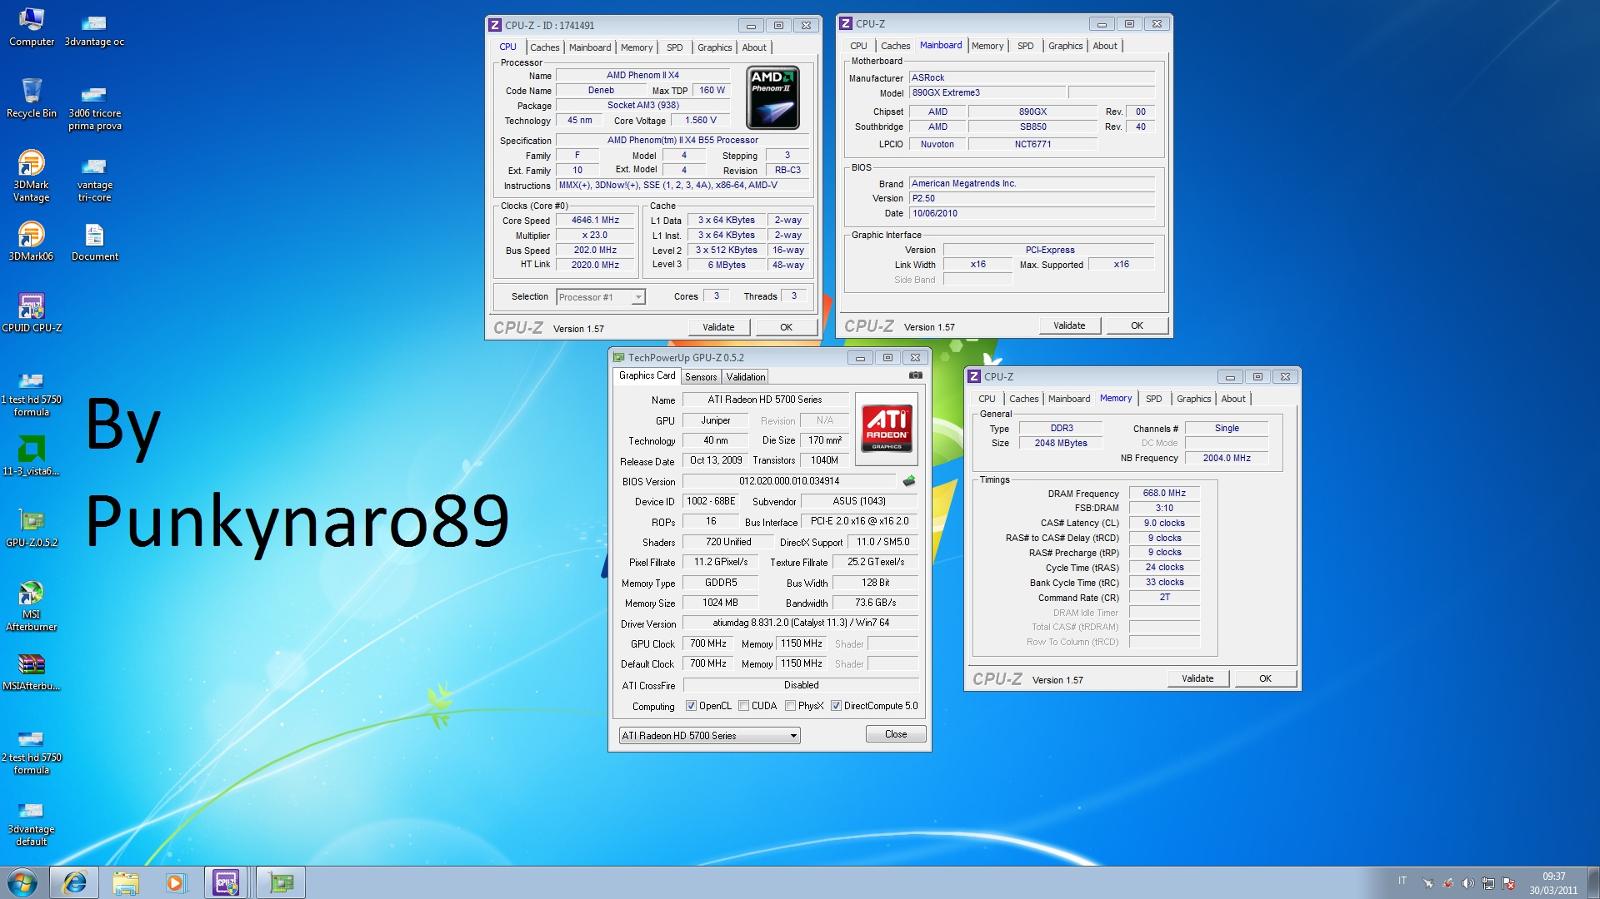Switch to the GPU-Z taskbar button
Image resolution: width=1600 pixels, height=899 pixels.
[x=281, y=882]
